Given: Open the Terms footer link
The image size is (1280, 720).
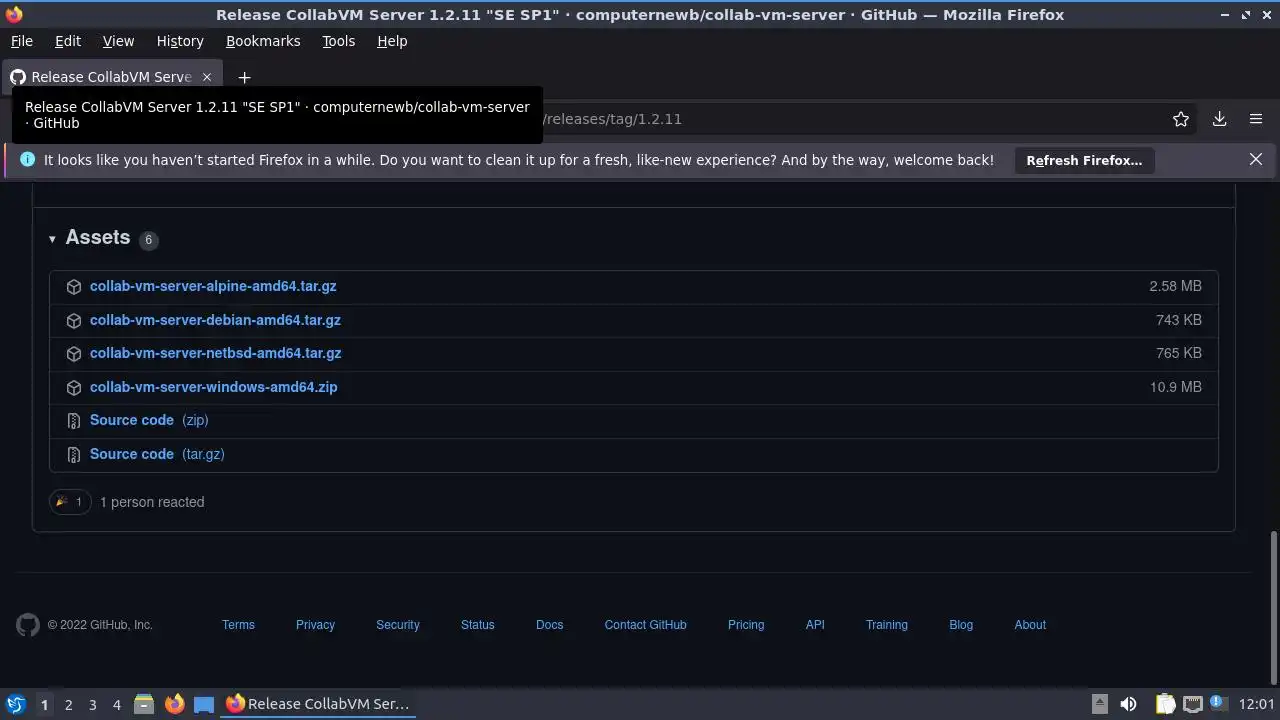Looking at the screenshot, I should click(x=238, y=625).
